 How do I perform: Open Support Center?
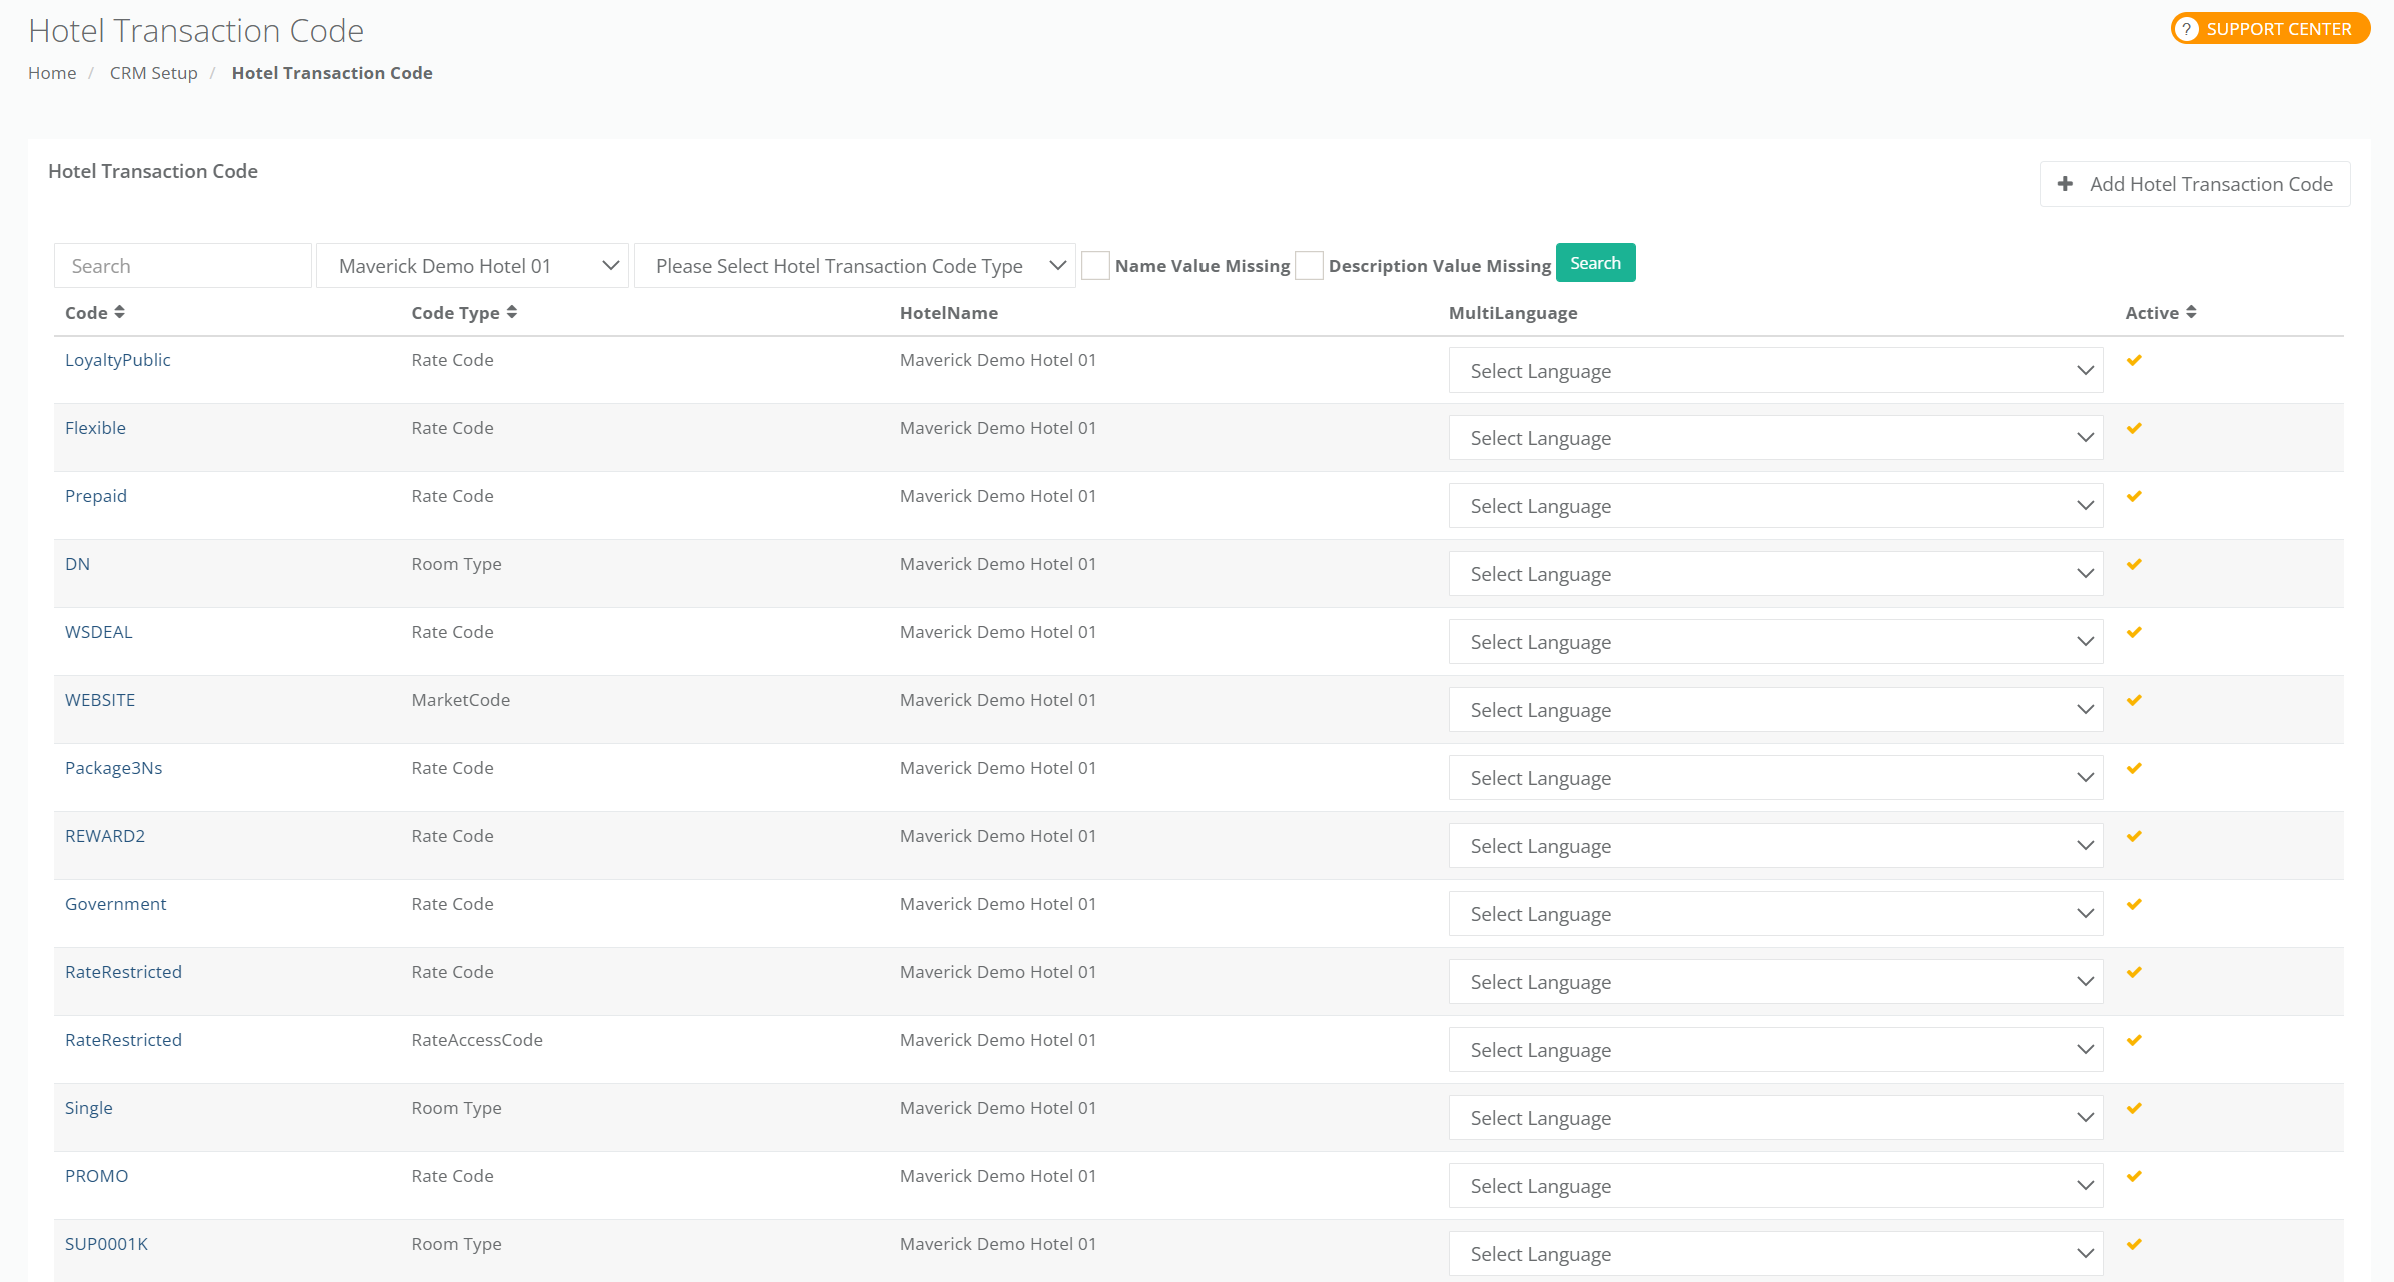pyautogui.click(x=2270, y=29)
